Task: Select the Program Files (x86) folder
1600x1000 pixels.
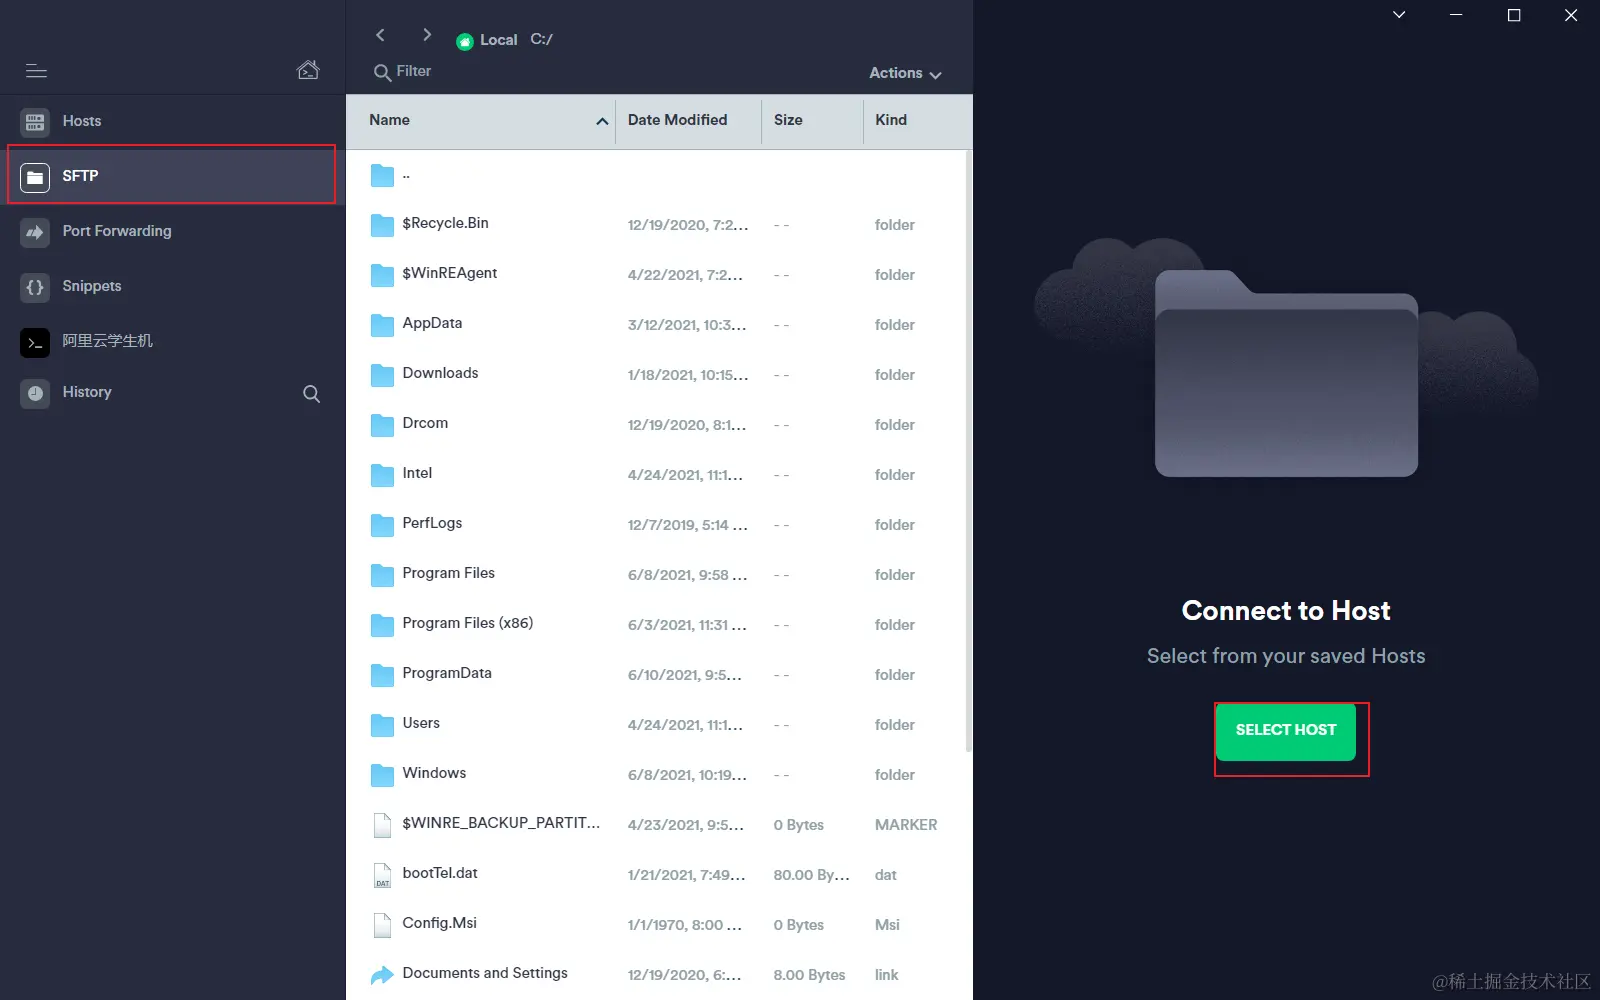Action: (658, 625)
